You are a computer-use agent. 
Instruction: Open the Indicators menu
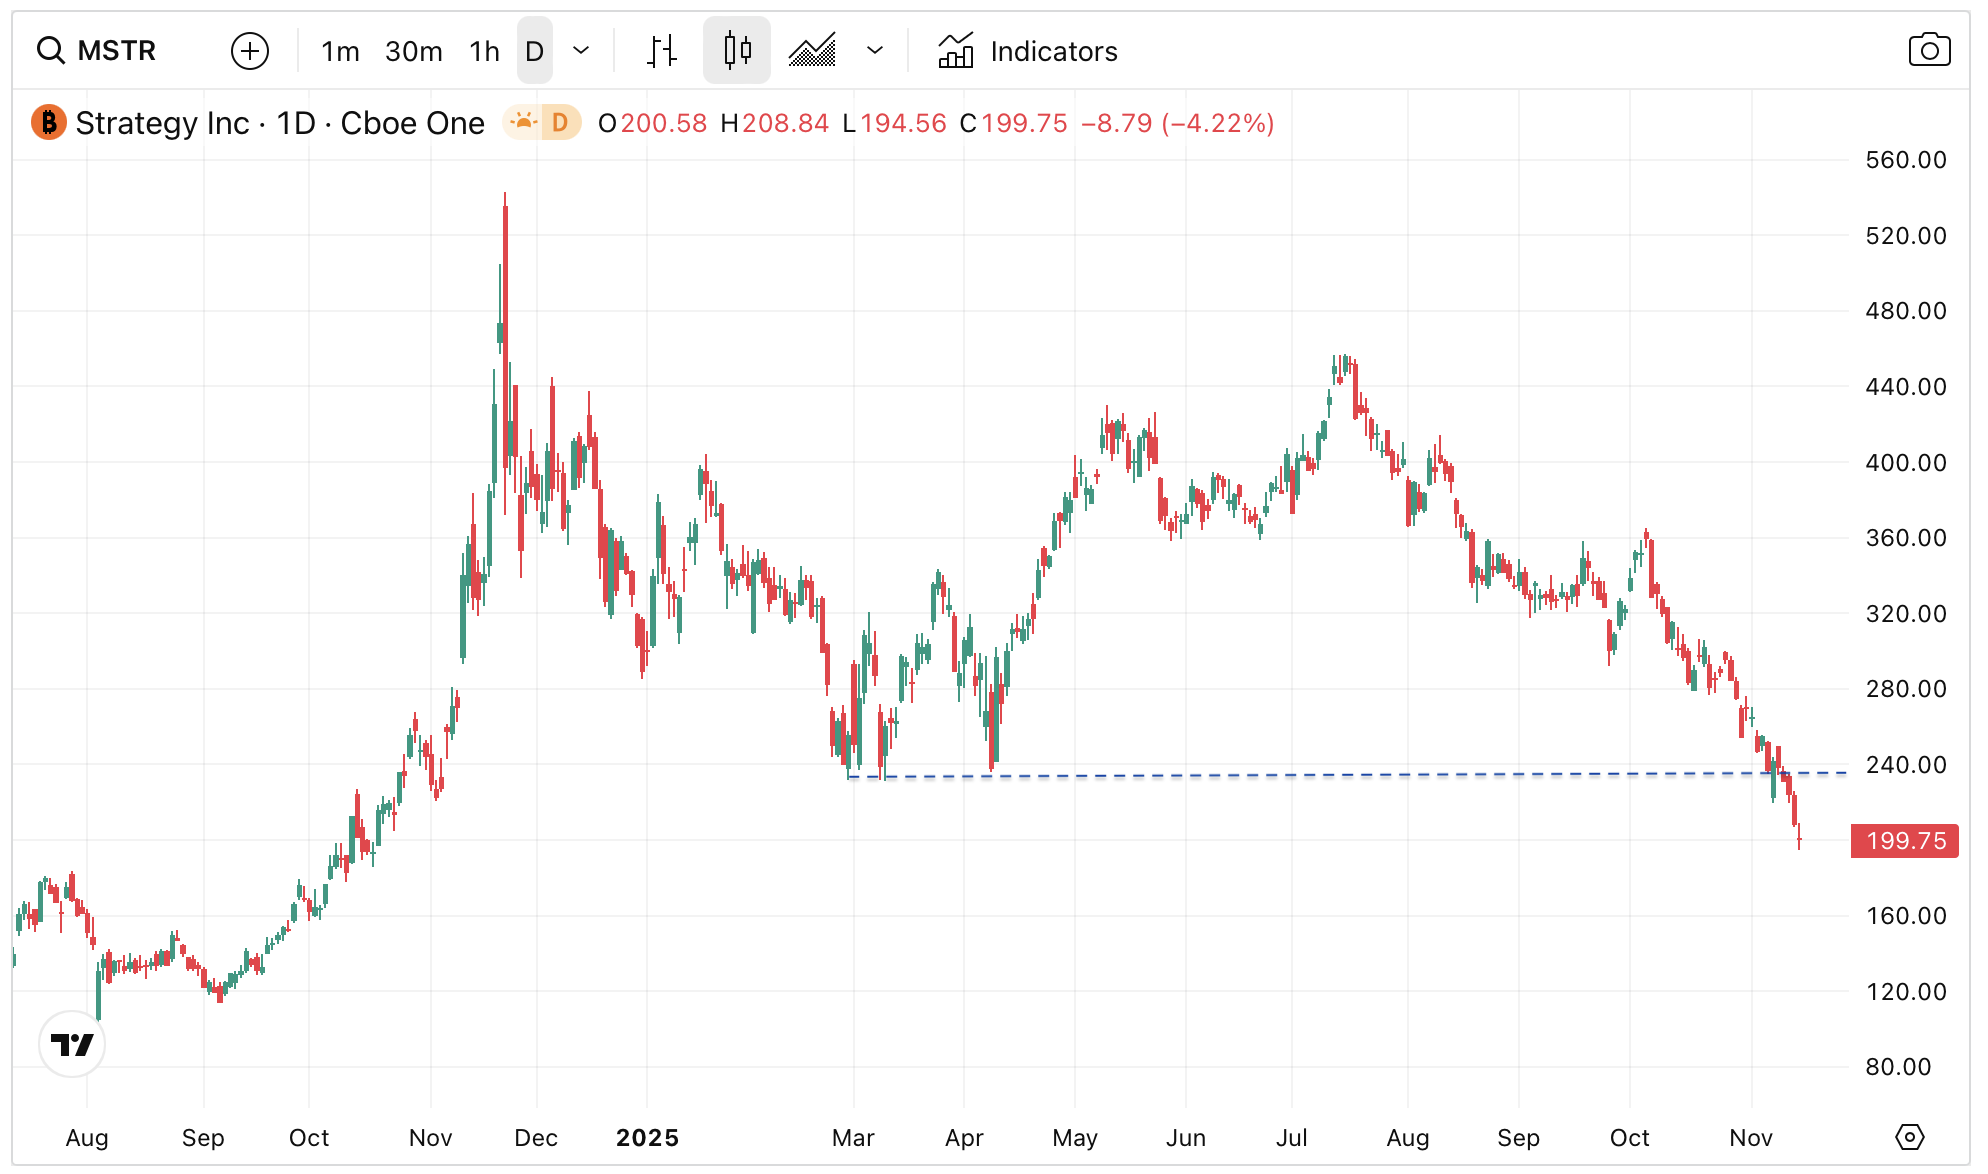(x=1028, y=51)
